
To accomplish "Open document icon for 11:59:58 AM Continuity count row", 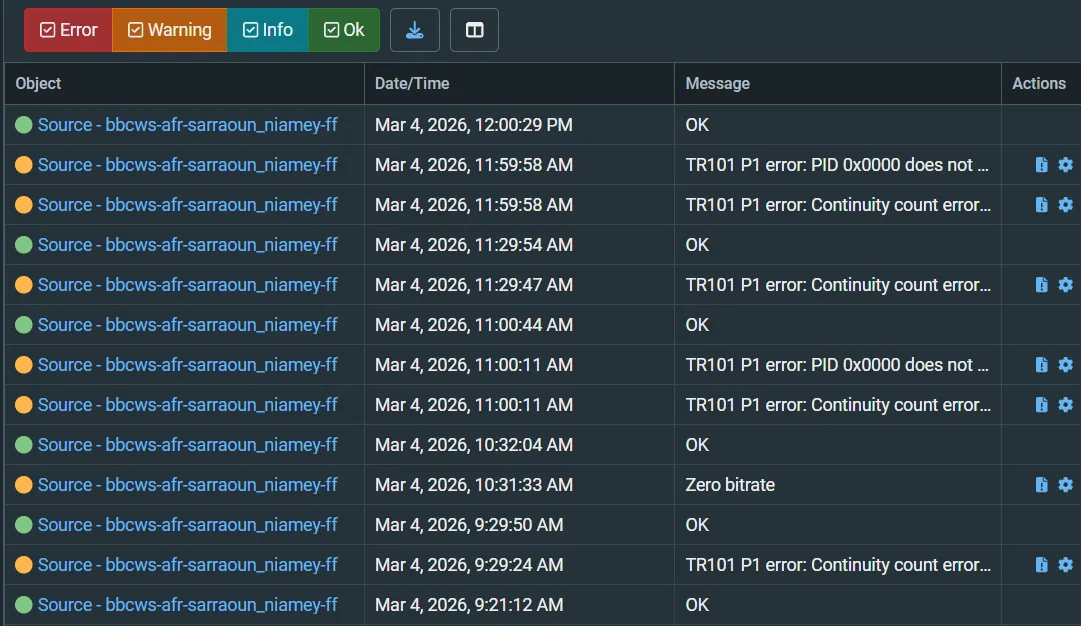I will 1041,205.
